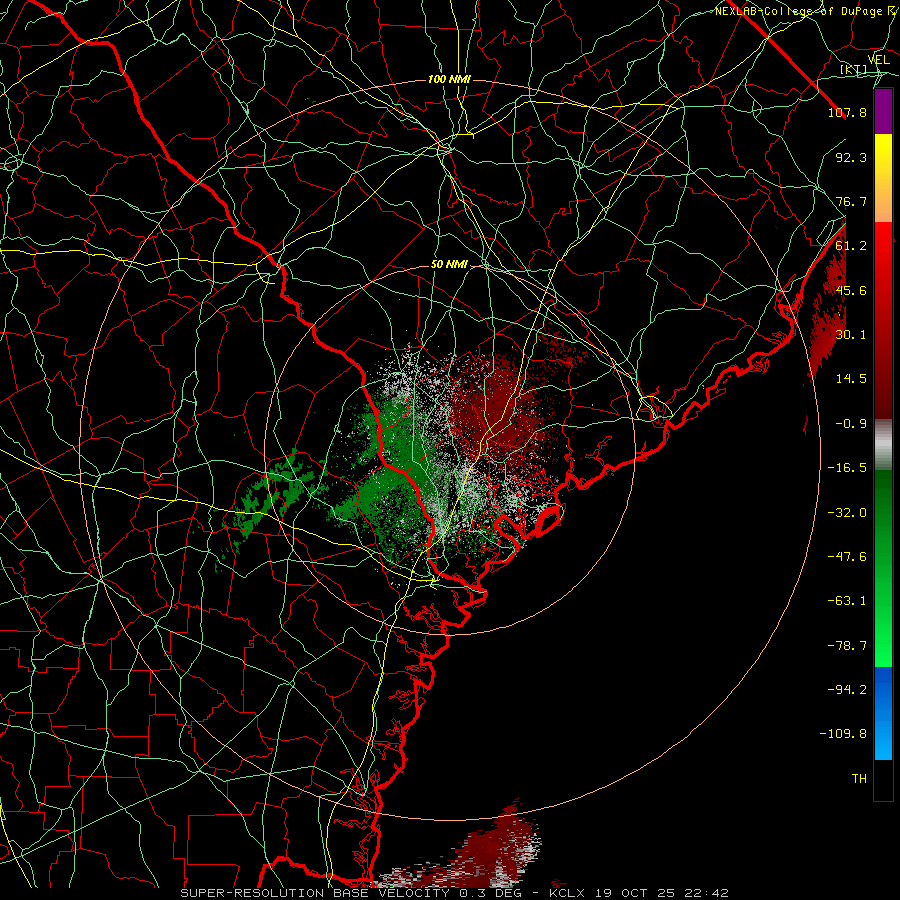This screenshot has height=900, width=900.
Task: Select the -16.5 value on velocity scale
Action: 847,468
